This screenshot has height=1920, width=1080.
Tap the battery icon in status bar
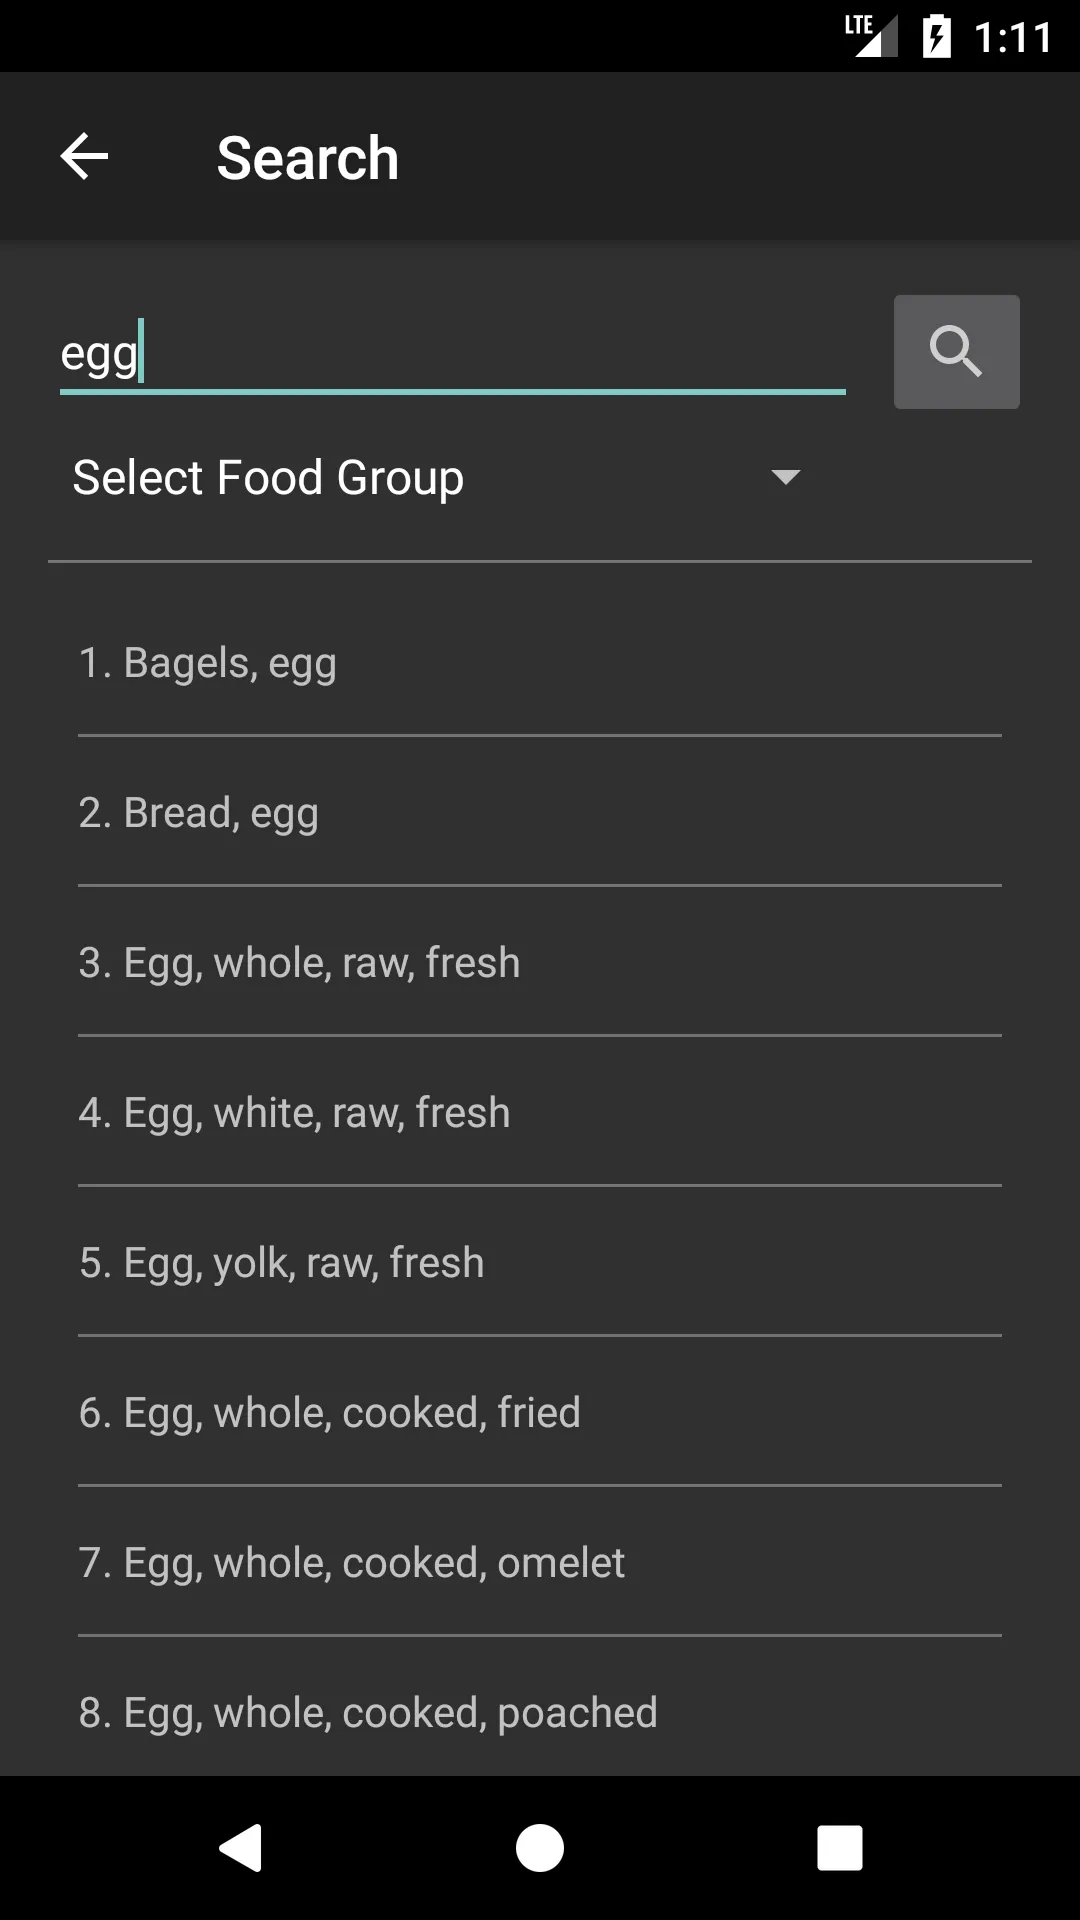[x=936, y=37]
